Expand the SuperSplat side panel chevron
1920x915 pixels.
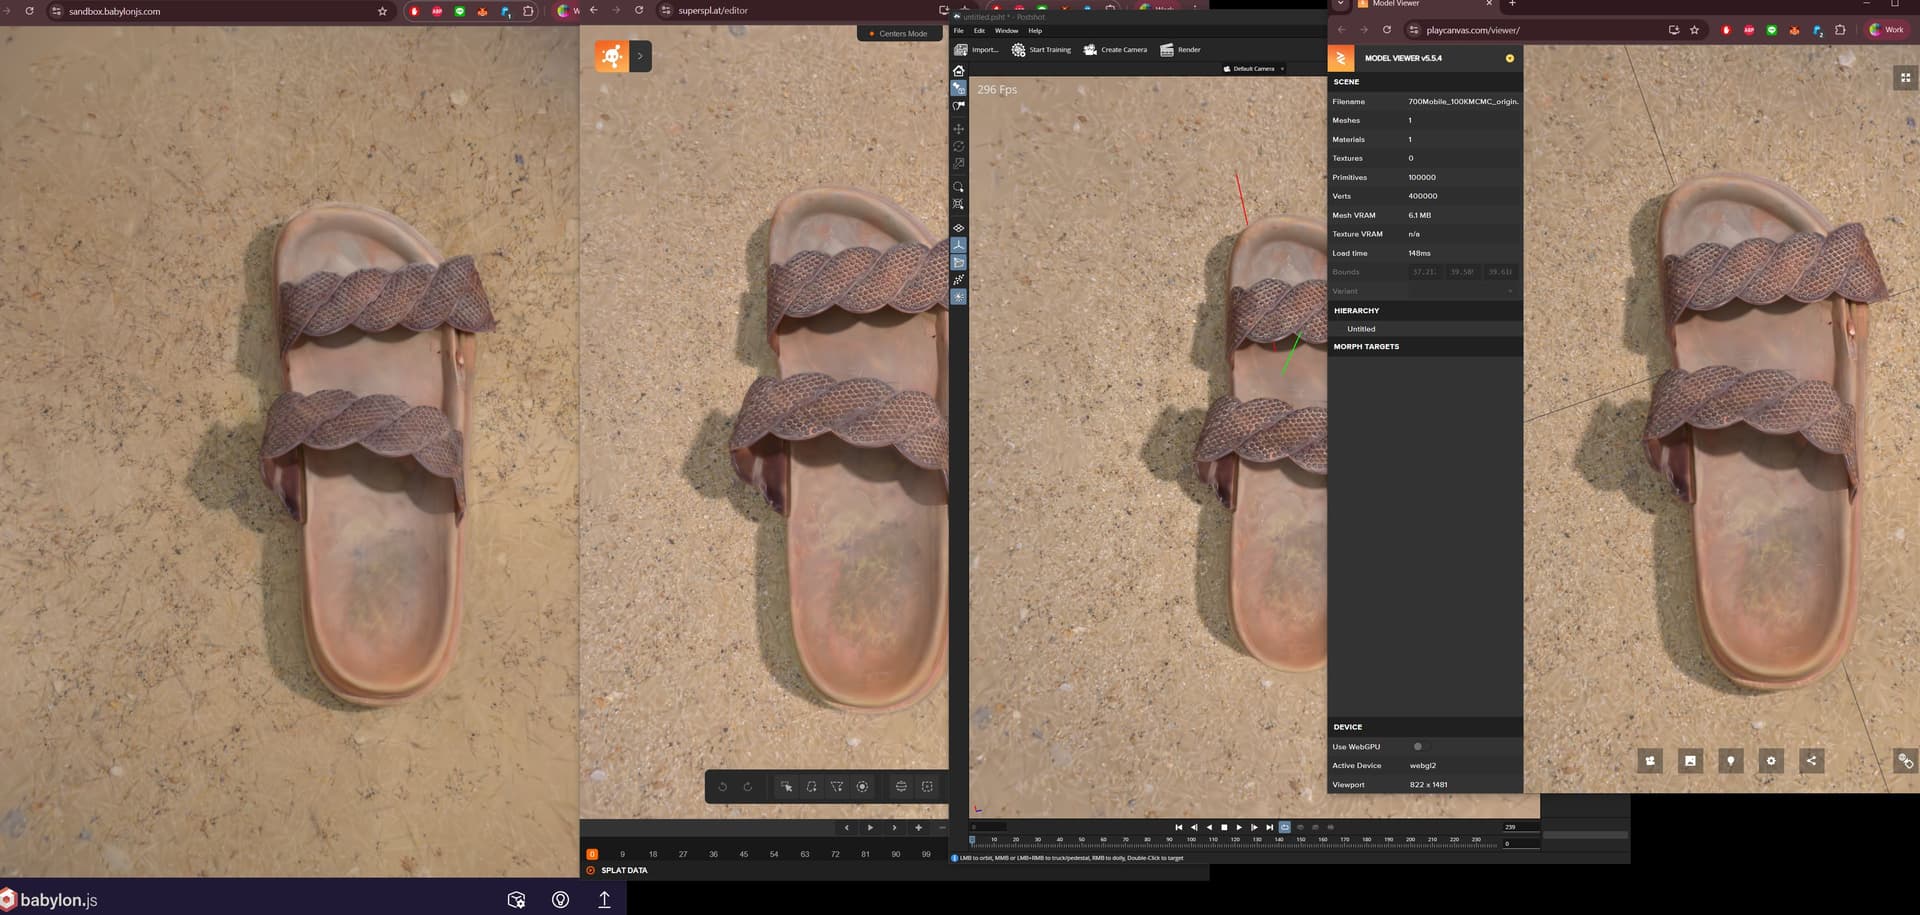640,56
